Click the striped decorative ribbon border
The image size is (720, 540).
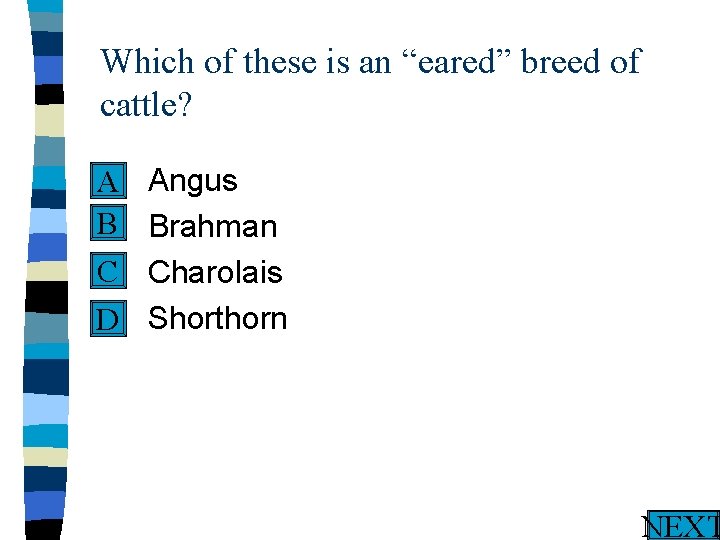[46, 270]
